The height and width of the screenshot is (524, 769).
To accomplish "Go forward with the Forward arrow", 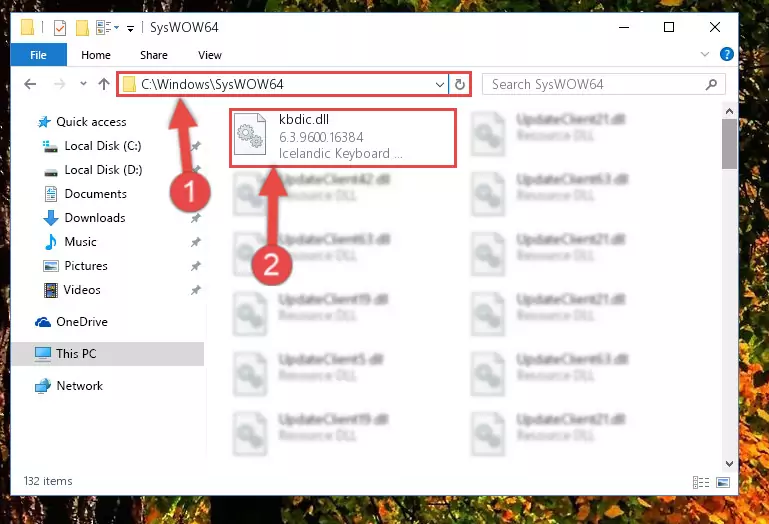I will [59, 84].
